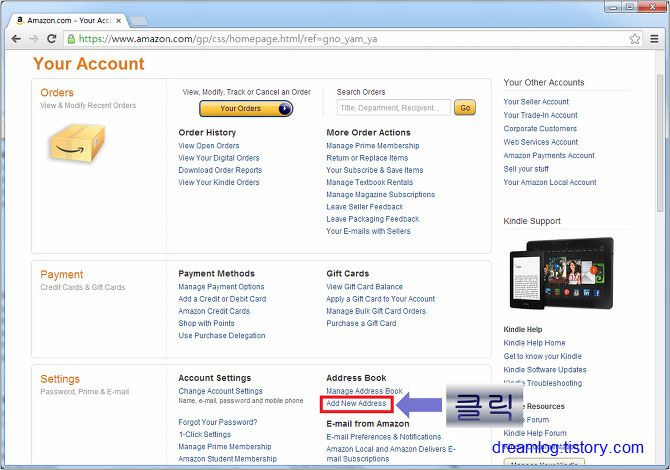Viewport: 670px width, 470px height.
Task: Open Your E-mails with Sellers link
Action: coord(368,231)
